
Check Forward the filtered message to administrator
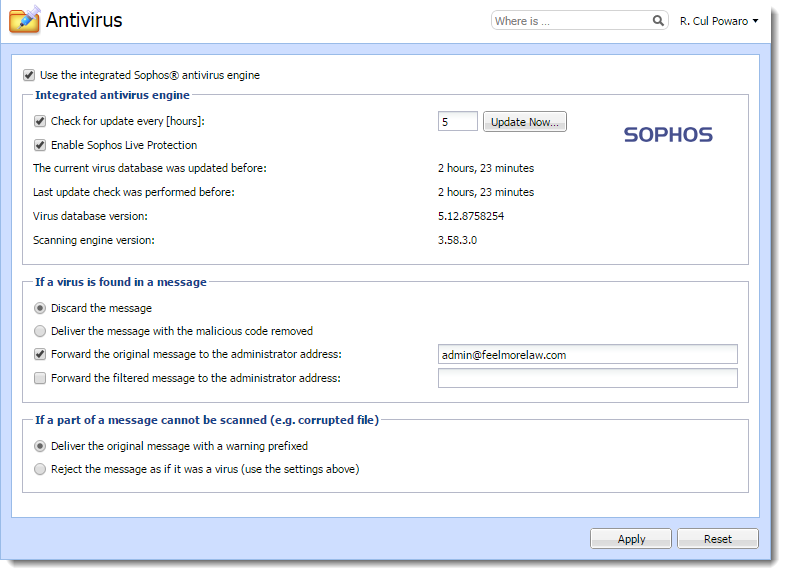(40, 378)
